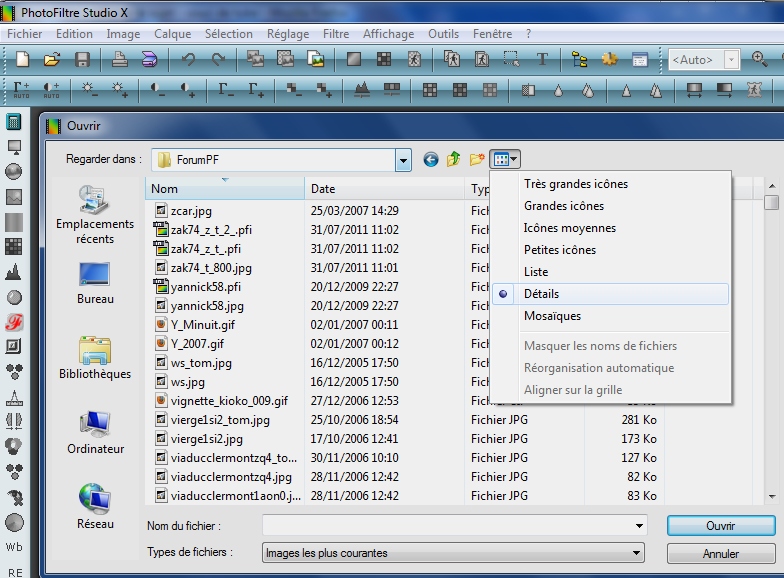Click the Auto levels icon
The width and height of the screenshot is (784, 578).
tap(21, 90)
